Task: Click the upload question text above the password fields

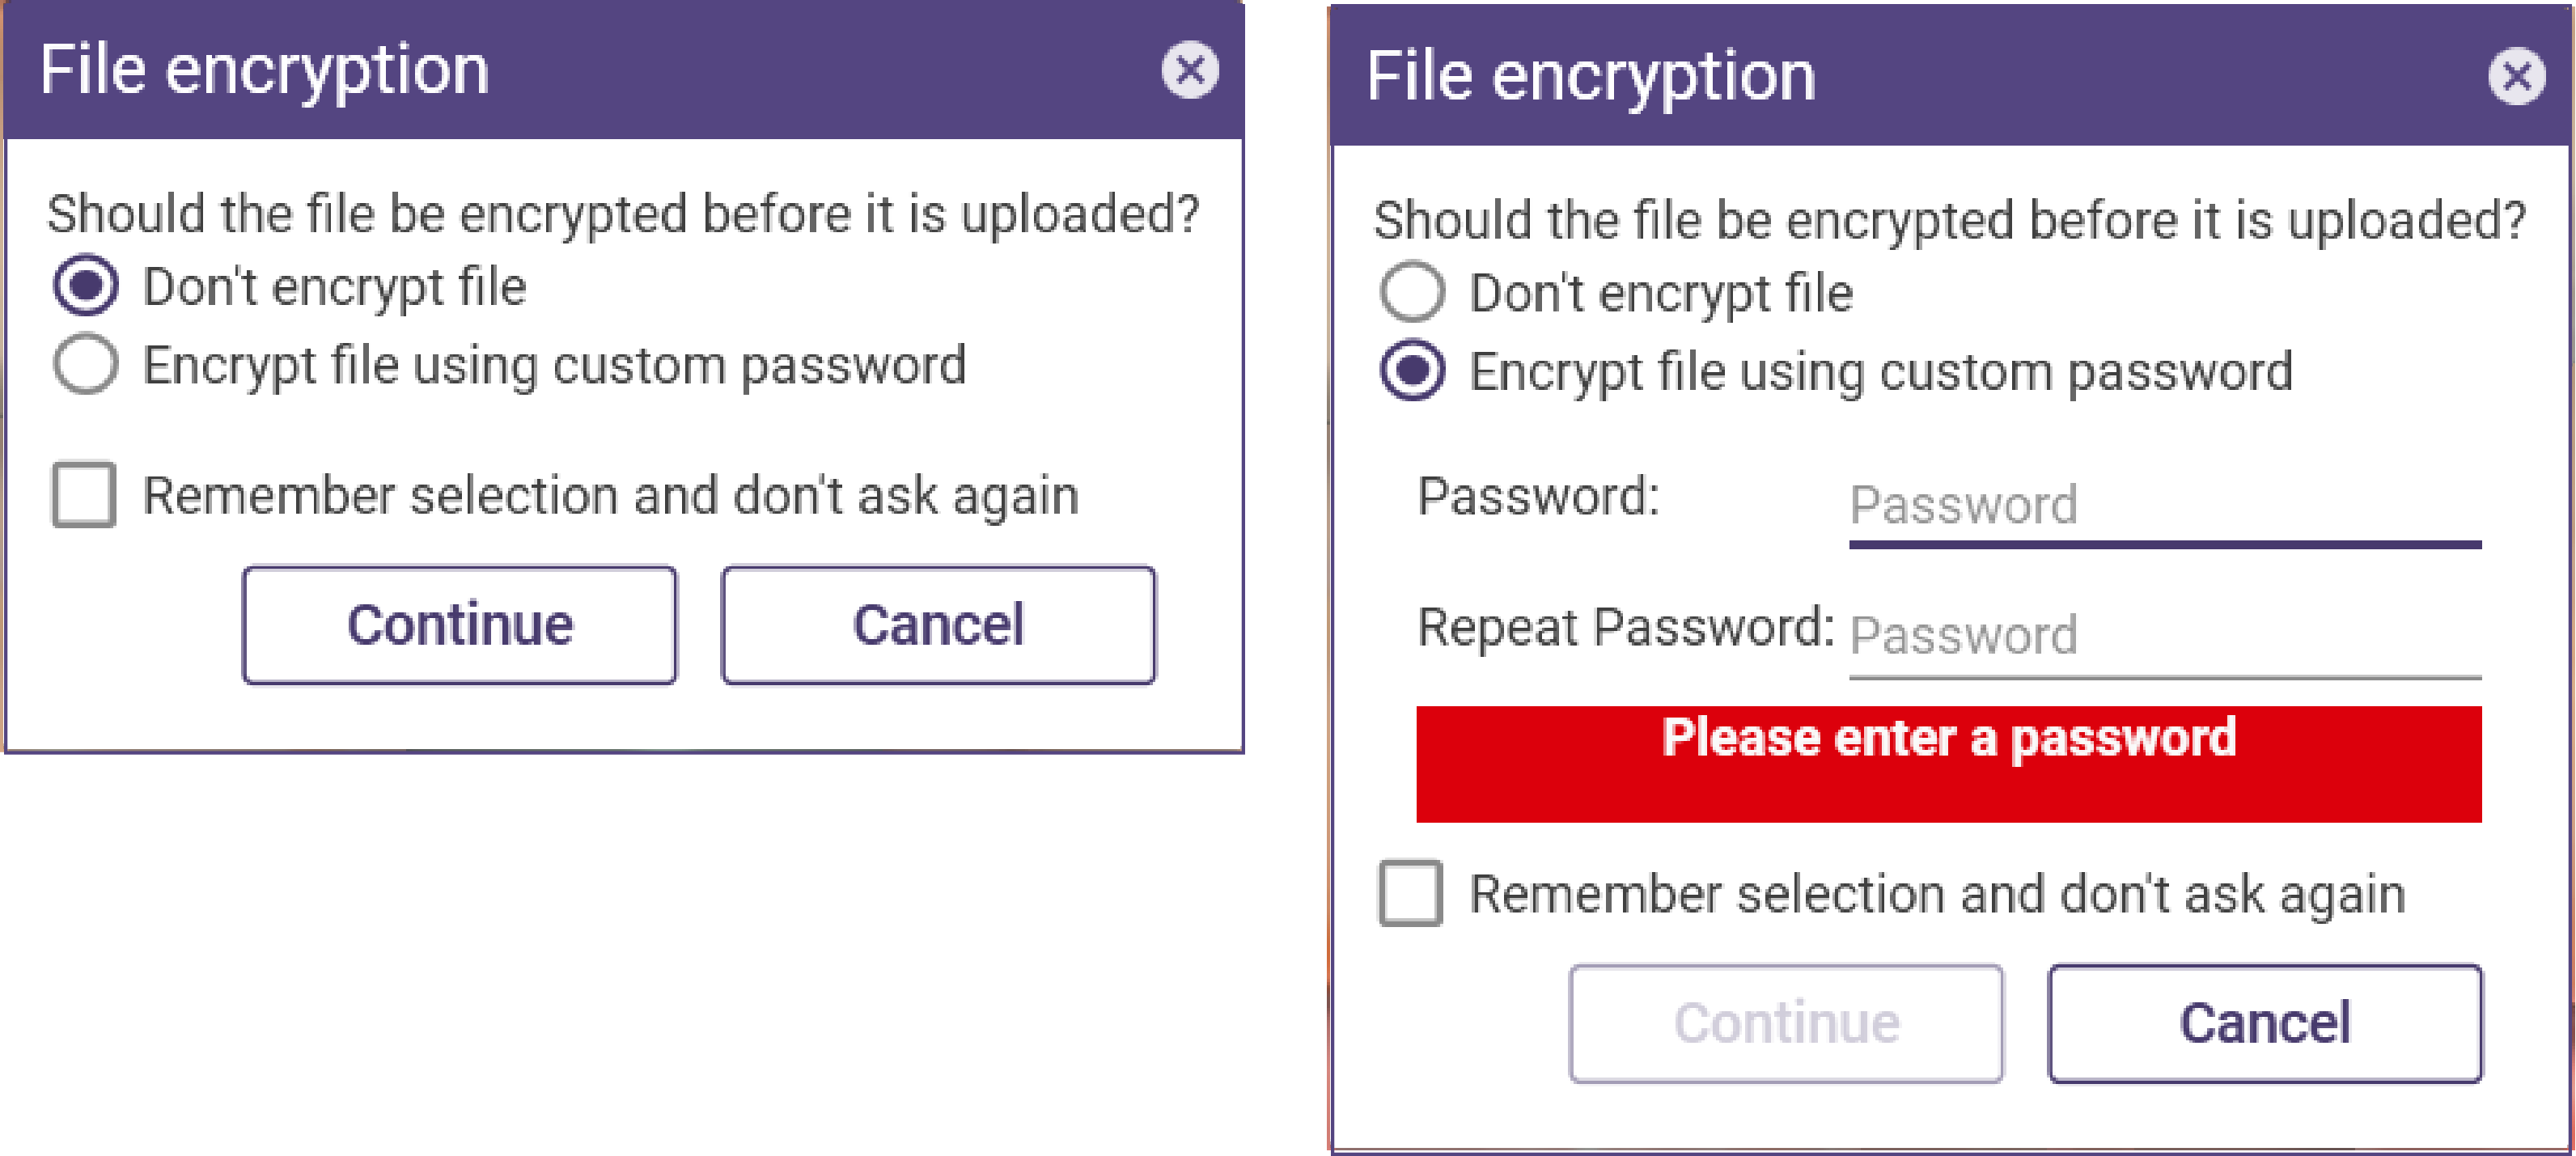Action: (x=1949, y=220)
